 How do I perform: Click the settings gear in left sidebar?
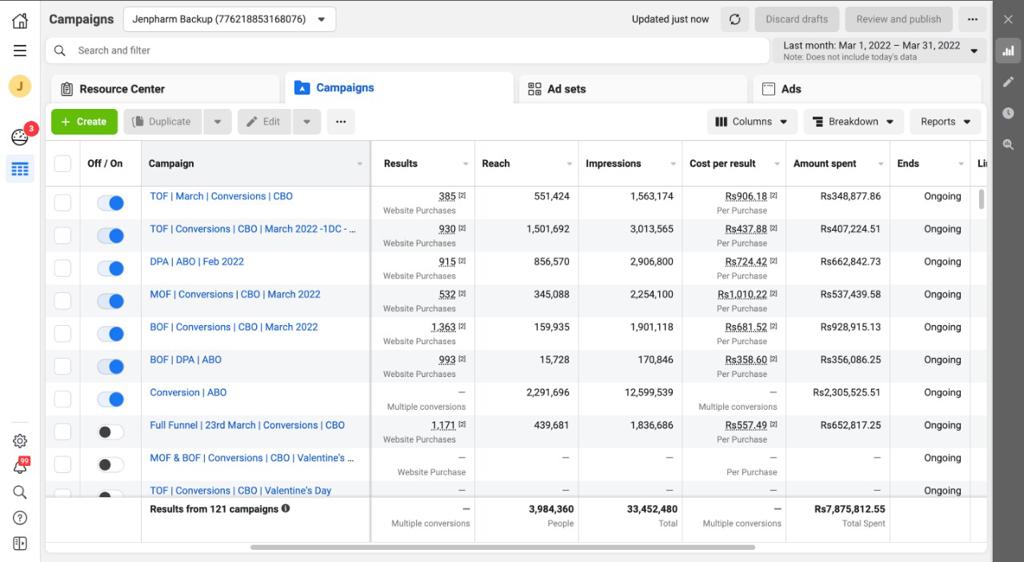point(20,441)
